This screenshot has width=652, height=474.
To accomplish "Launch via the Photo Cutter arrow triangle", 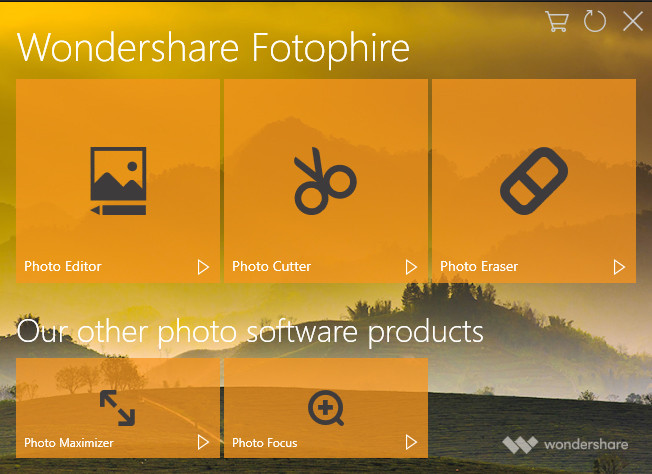I will pos(411,267).
